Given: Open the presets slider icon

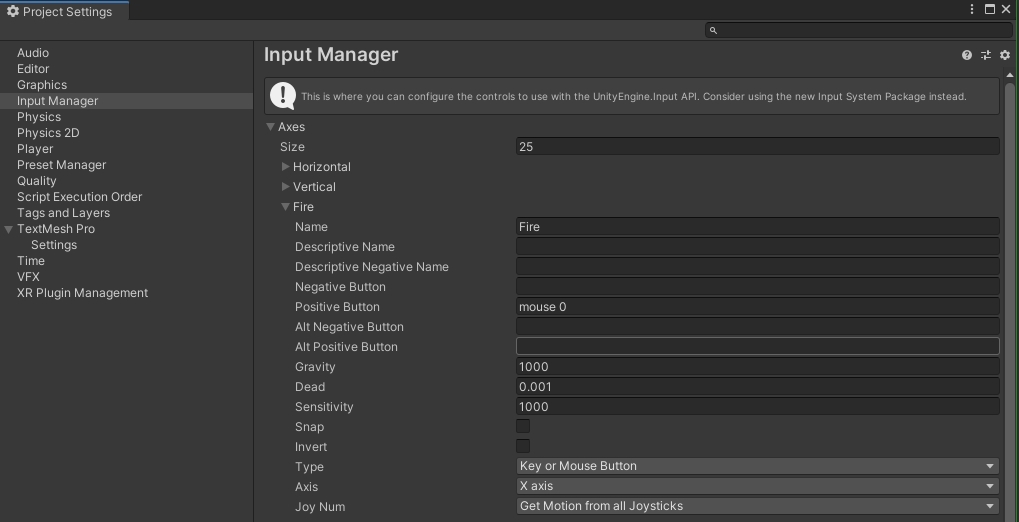Looking at the screenshot, I should coord(986,55).
